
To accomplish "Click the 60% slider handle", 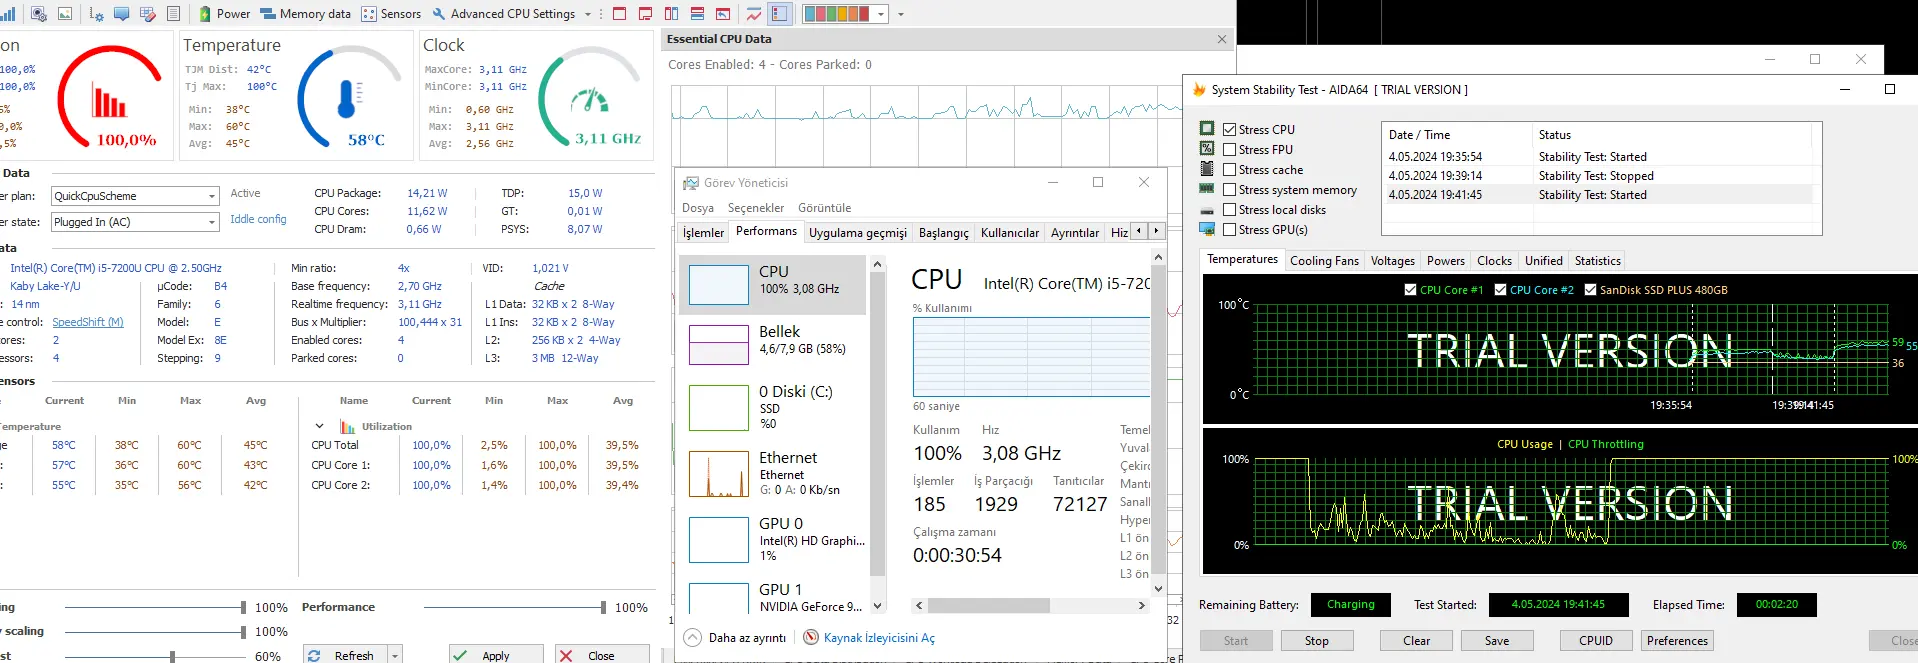I will point(173,656).
